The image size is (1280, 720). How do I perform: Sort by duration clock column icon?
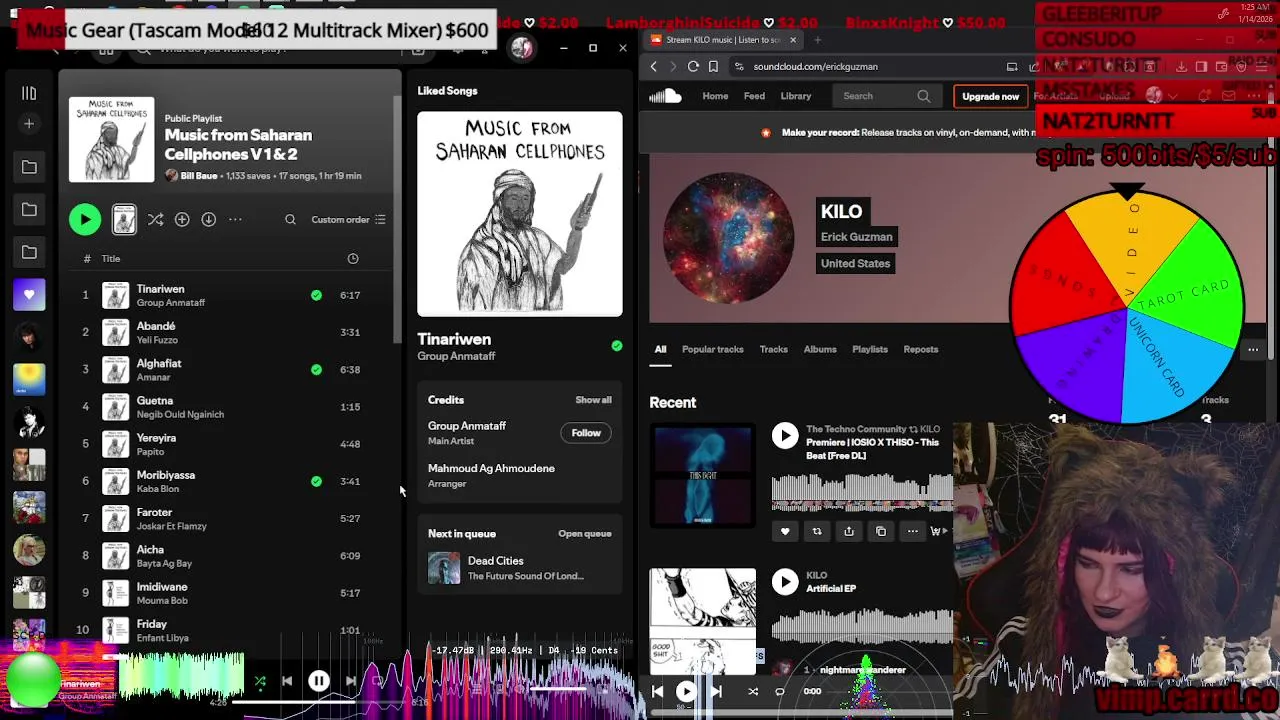click(353, 259)
